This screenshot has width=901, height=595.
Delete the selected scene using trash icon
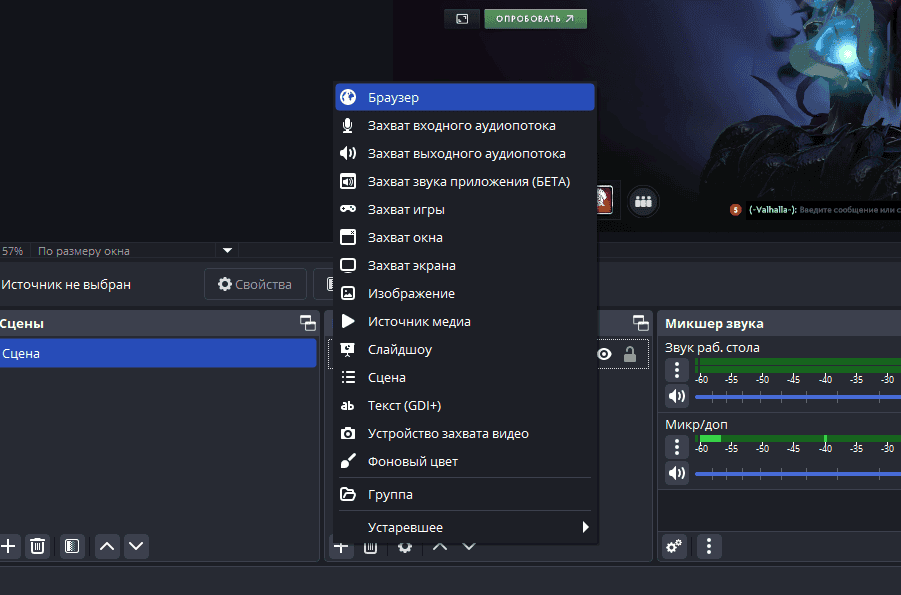37,546
